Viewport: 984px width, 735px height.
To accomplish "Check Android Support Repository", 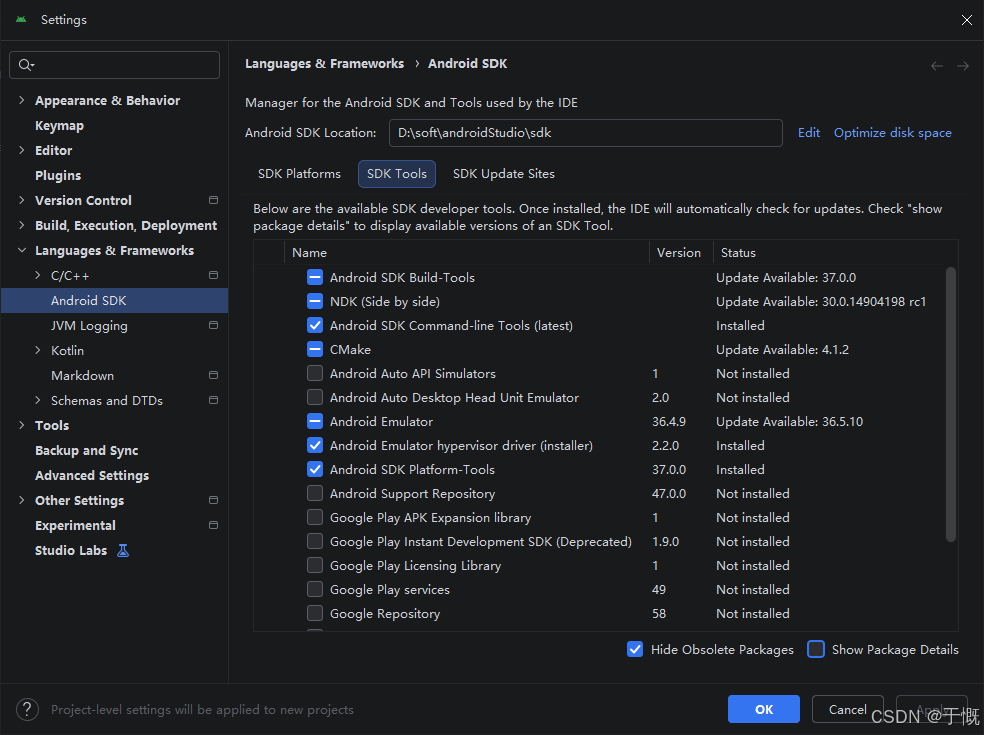I will pyautogui.click(x=315, y=493).
